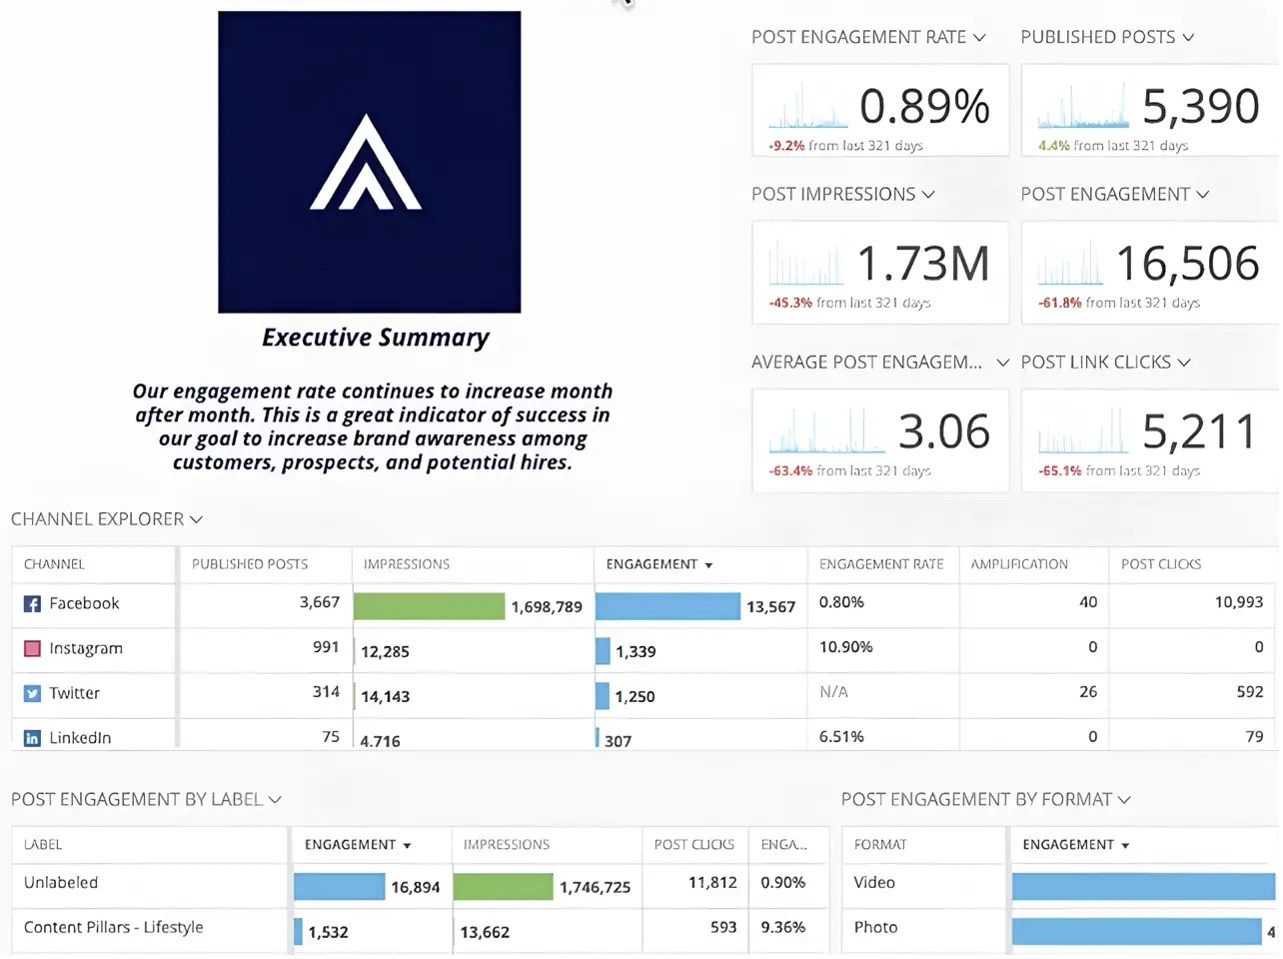
Task: Click Facebook post clicks value 10,993
Action: point(1239,604)
